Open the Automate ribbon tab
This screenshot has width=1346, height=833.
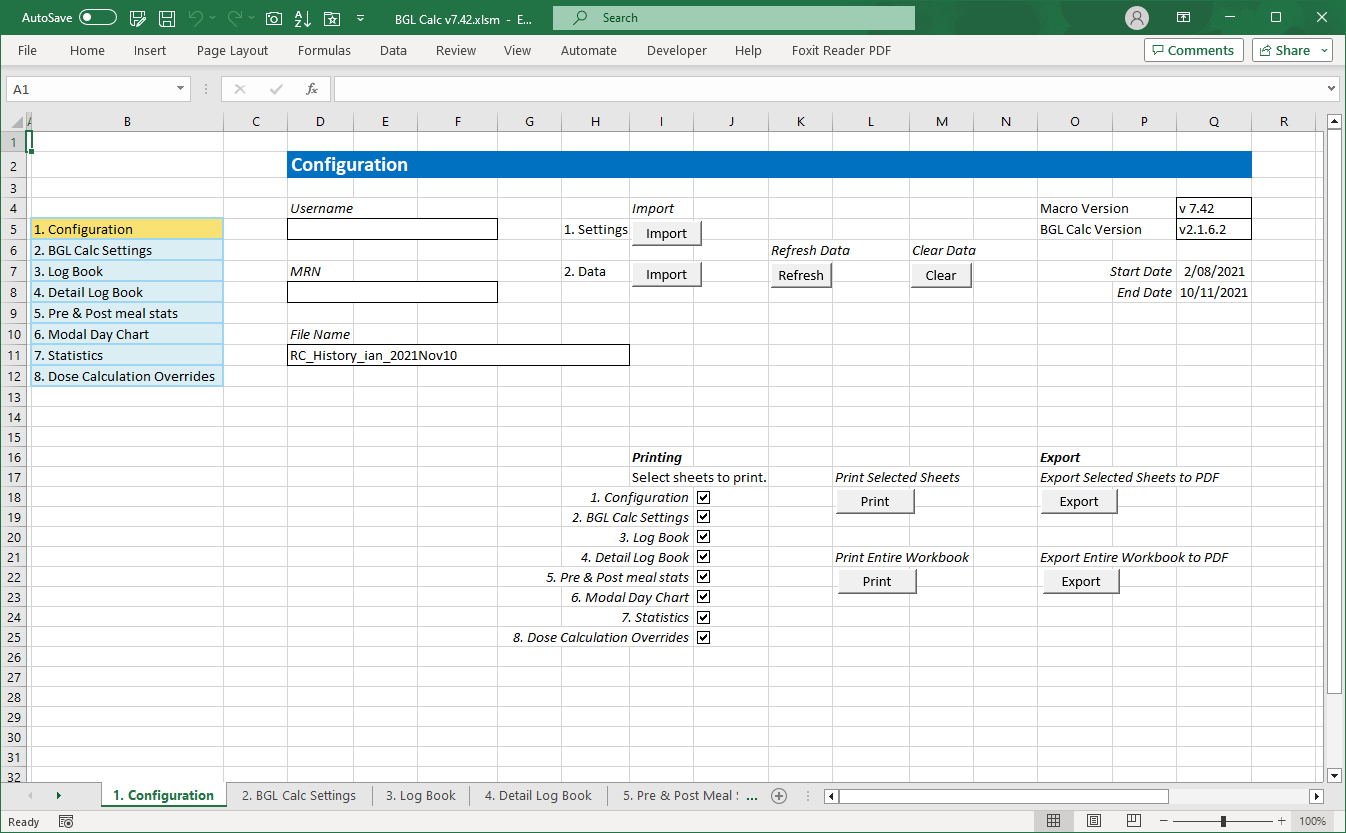click(x=589, y=50)
